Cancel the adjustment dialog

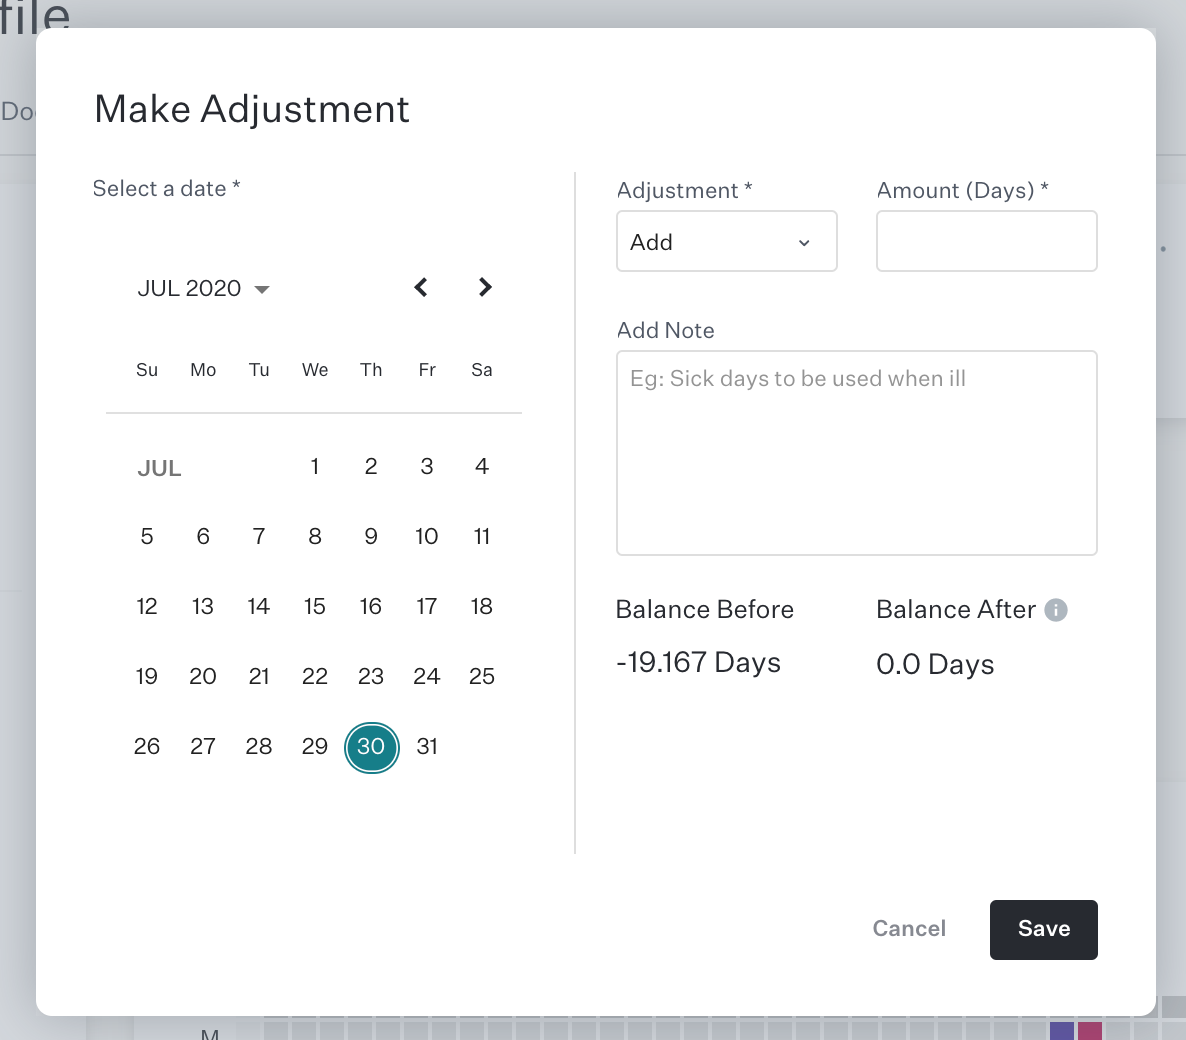(x=908, y=929)
